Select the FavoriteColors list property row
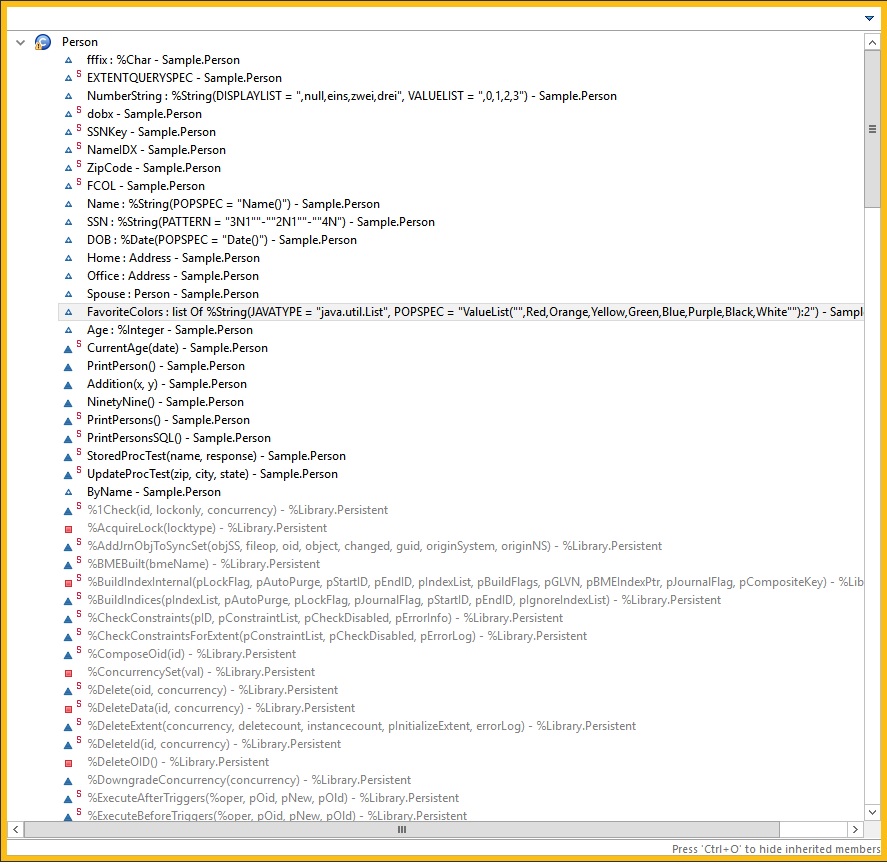 [460, 312]
